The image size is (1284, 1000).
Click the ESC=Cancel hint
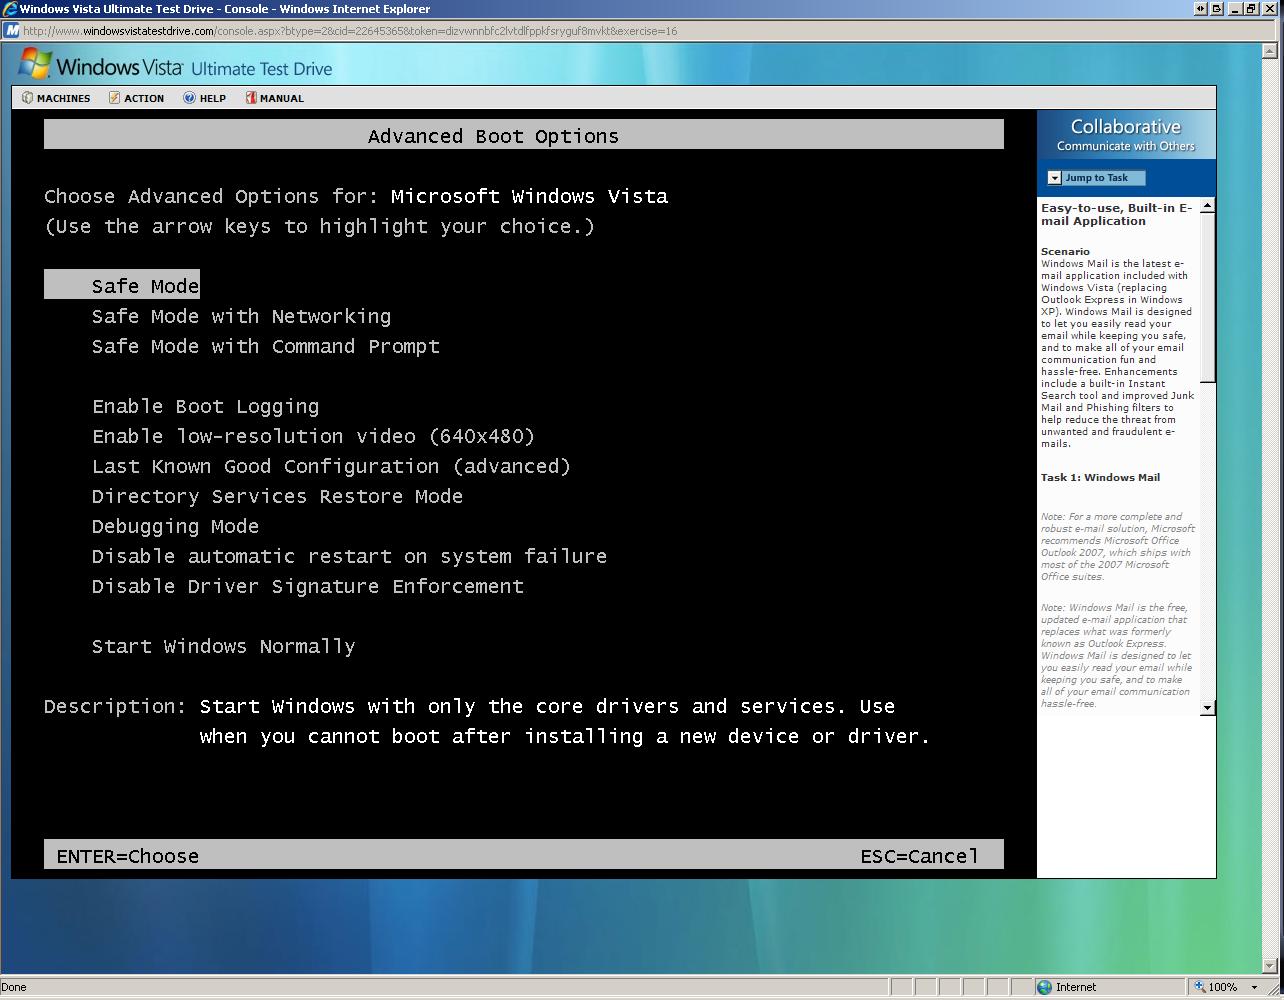(919, 856)
